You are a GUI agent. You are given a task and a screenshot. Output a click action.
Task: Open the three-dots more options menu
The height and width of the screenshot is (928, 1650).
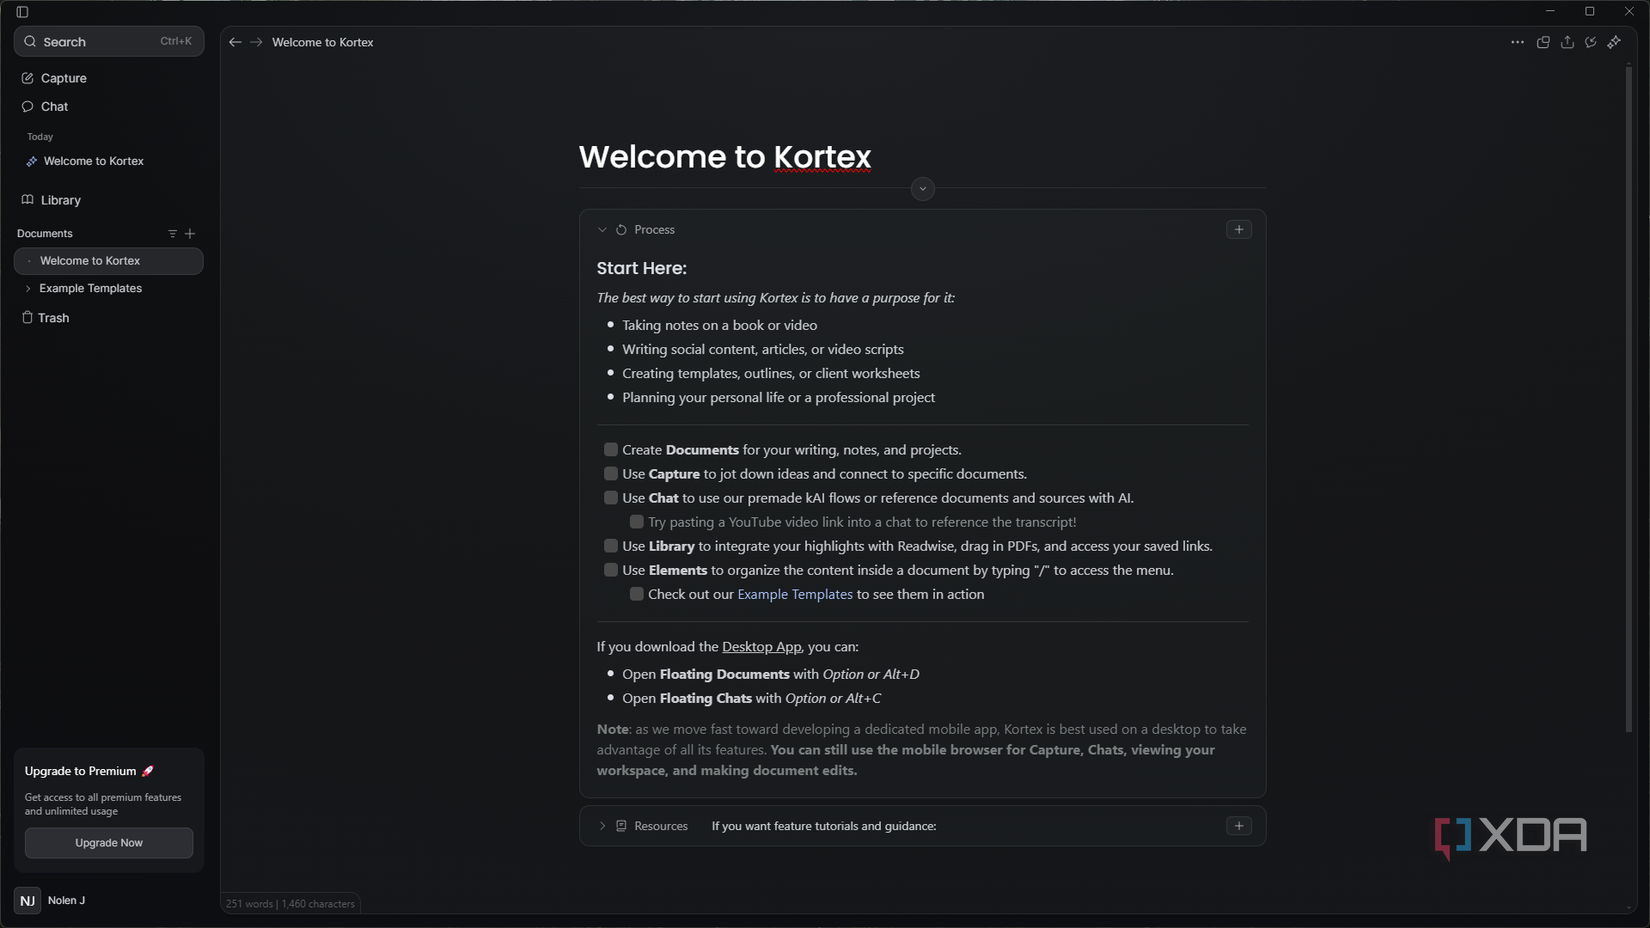pos(1517,42)
